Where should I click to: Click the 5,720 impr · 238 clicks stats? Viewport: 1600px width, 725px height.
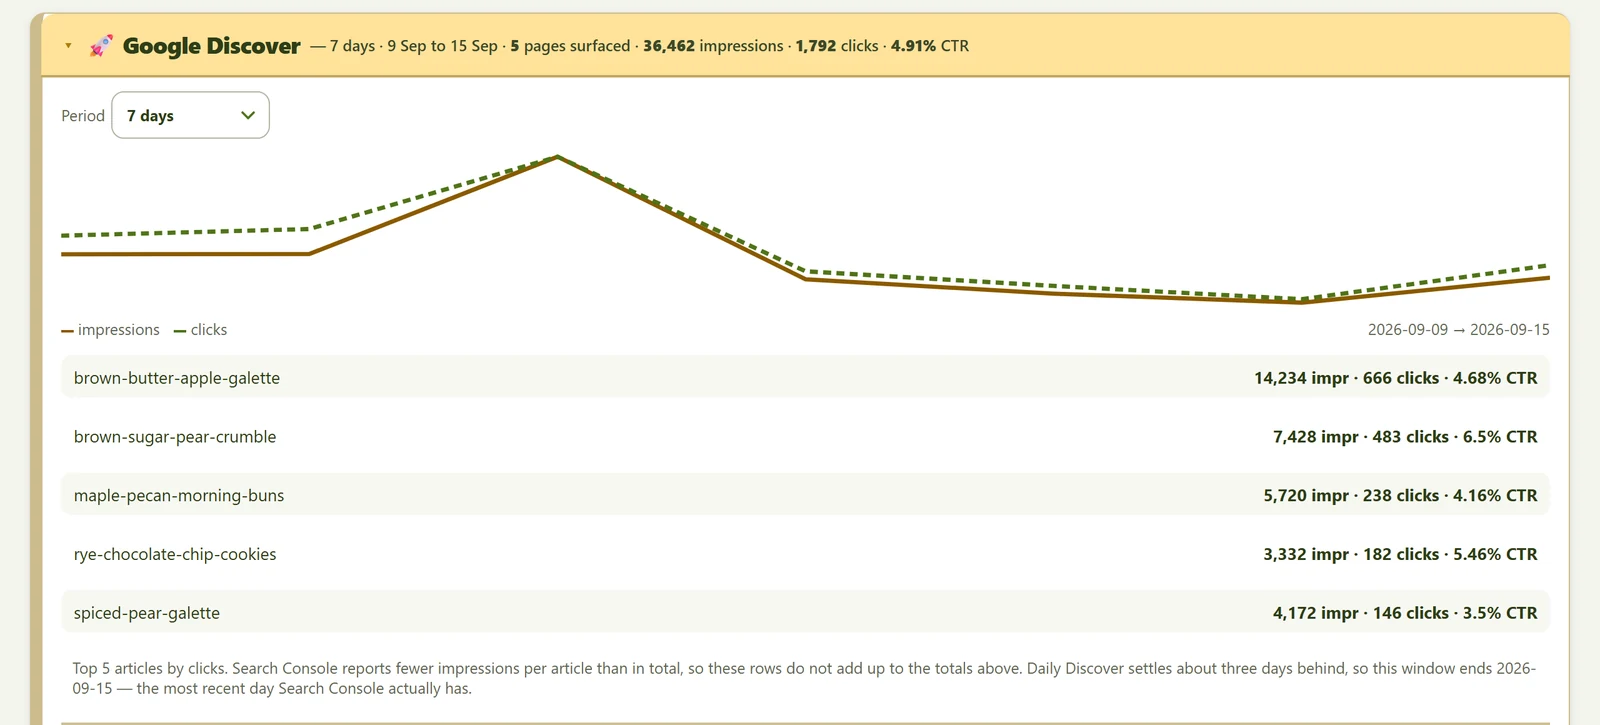click(x=1400, y=496)
